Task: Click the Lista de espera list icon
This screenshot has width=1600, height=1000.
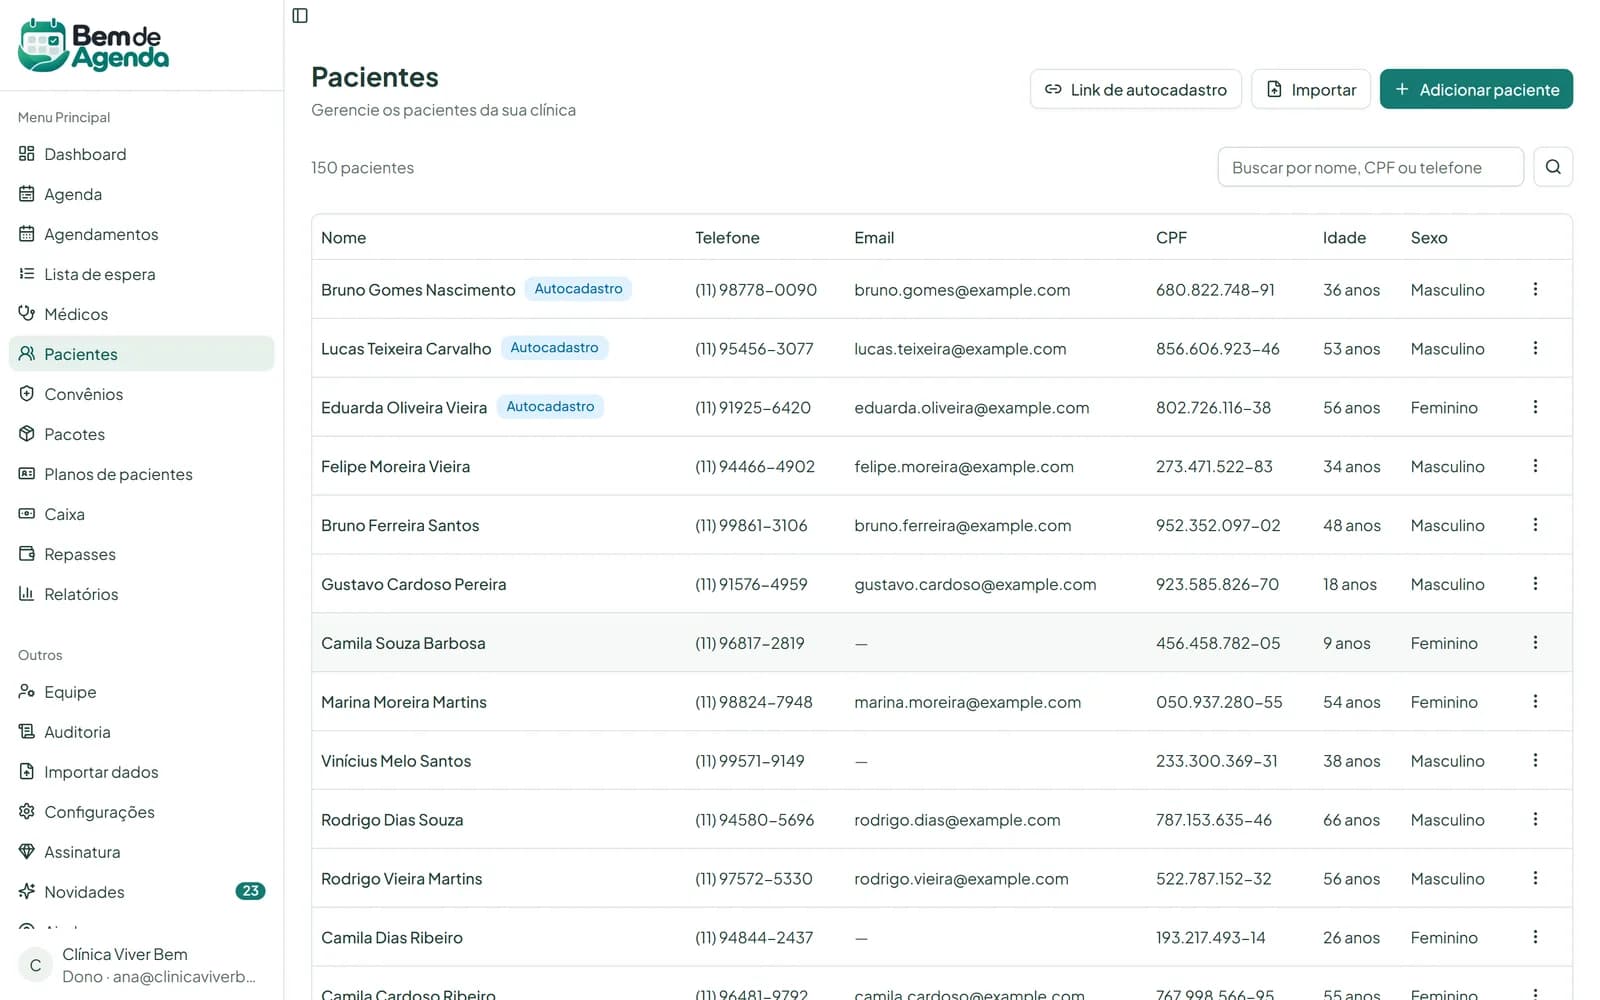Action: 27,274
